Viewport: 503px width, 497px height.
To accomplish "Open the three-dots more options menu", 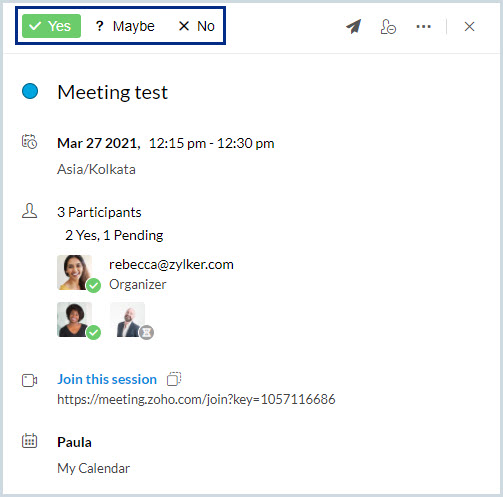I will coord(423,26).
